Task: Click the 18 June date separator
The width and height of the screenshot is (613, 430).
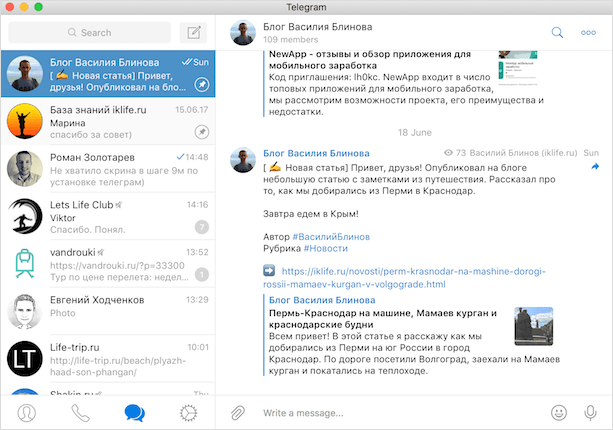Action: click(415, 133)
